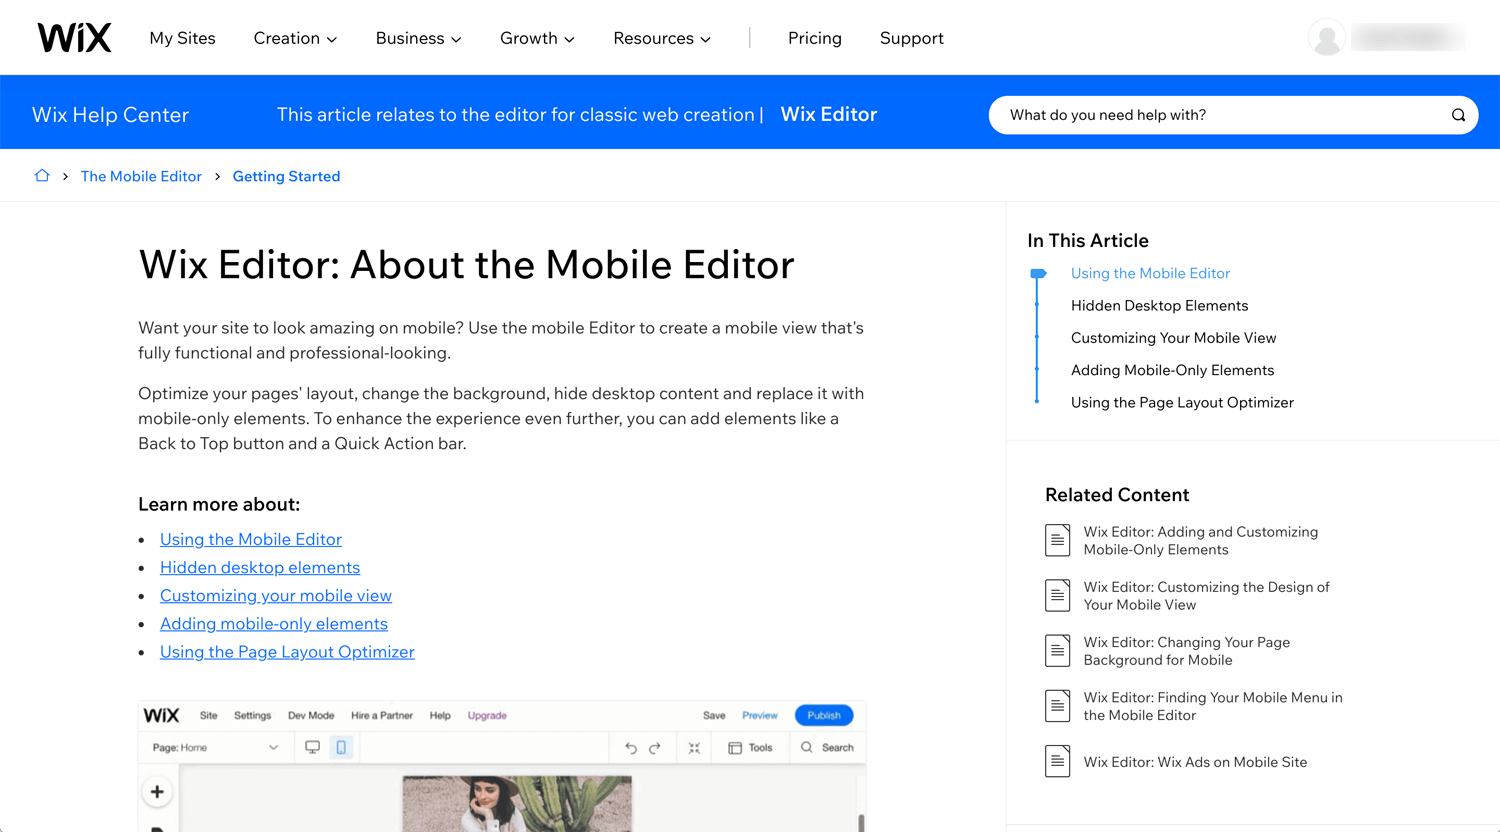
Task: Click Getting Started breadcrumb link
Action: click(x=286, y=176)
